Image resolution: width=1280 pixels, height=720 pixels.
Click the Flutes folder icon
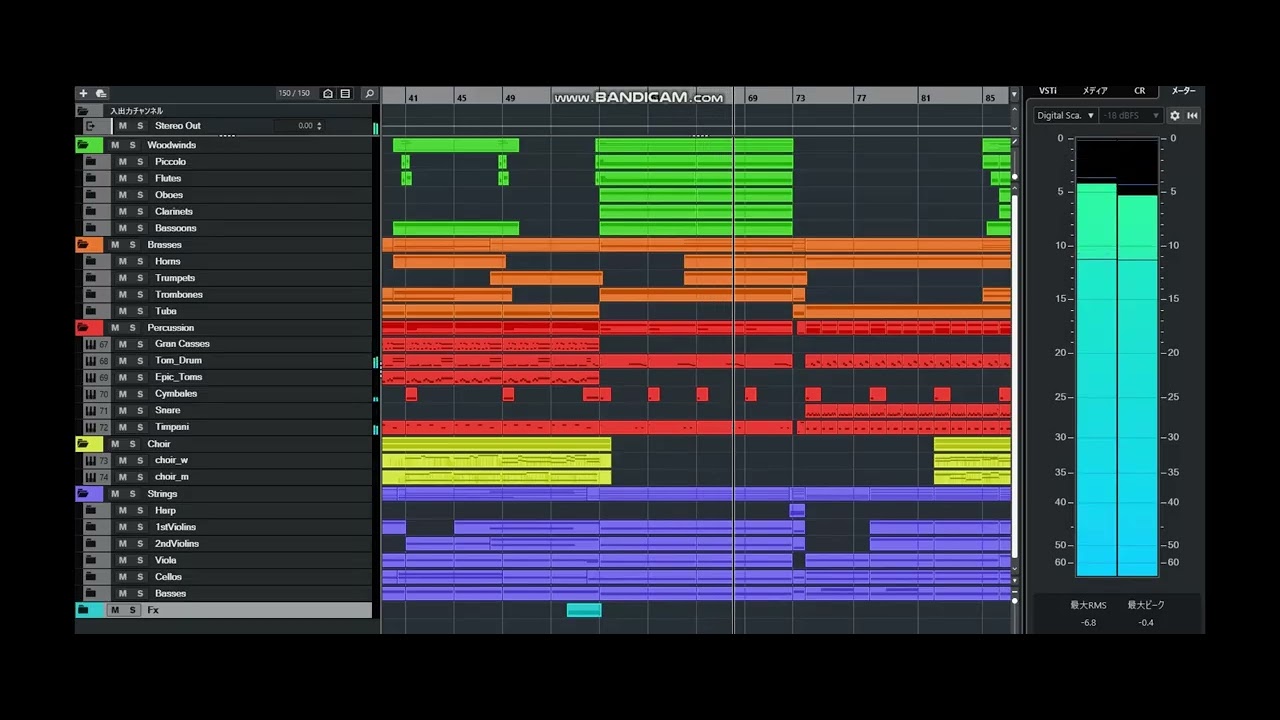tap(91, 178)
